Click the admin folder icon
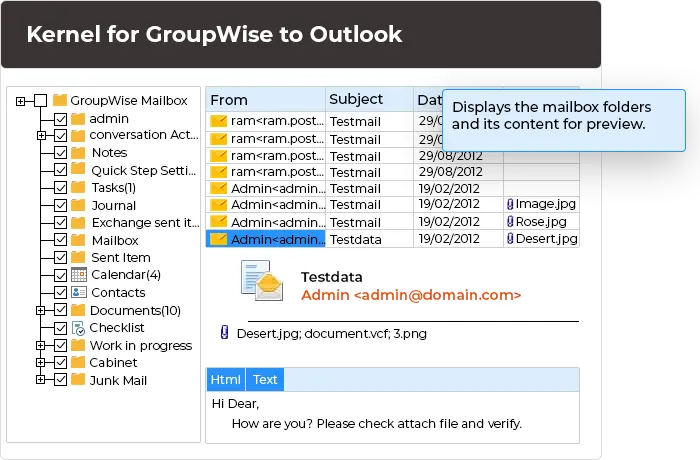The image size is (700, 460). [x=78, y=119]
